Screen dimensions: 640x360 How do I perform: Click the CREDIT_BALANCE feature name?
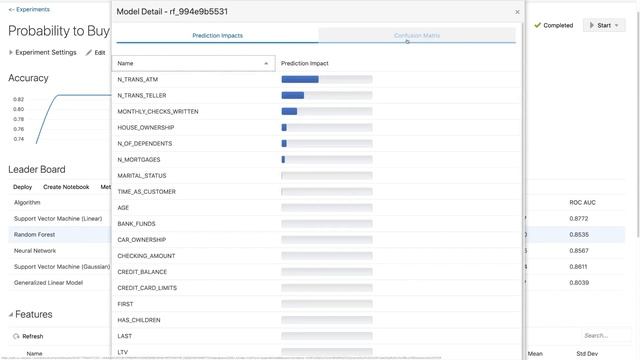pyautogui.click(x=142, y=272)
